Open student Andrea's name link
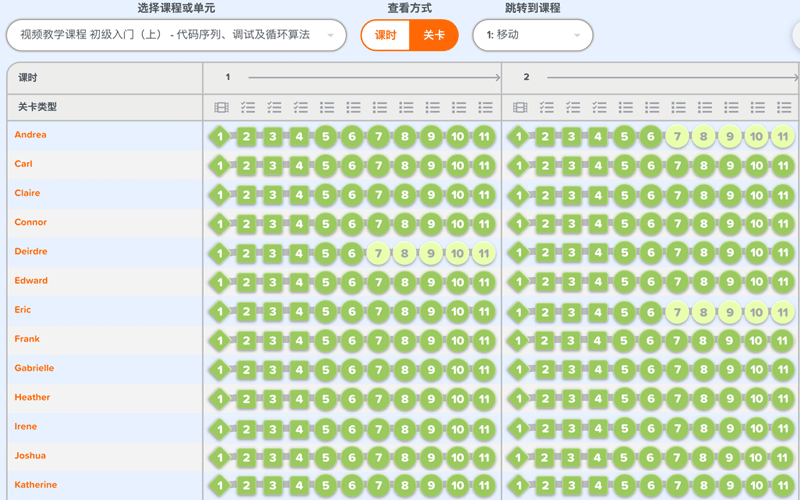Image resolution: width=800 pixels, height=500 pixels. [31, 135]
